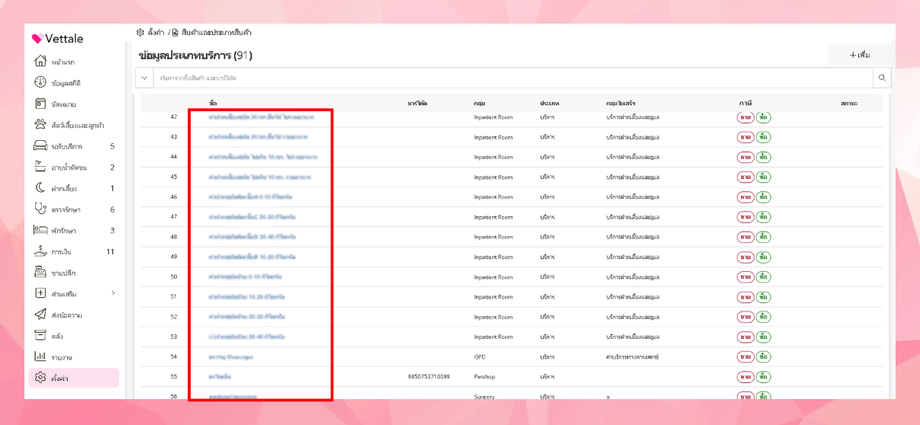Screen dimensions: 920x425
Task: Open the service name link in row 49
Action: [x=252, y=257]
